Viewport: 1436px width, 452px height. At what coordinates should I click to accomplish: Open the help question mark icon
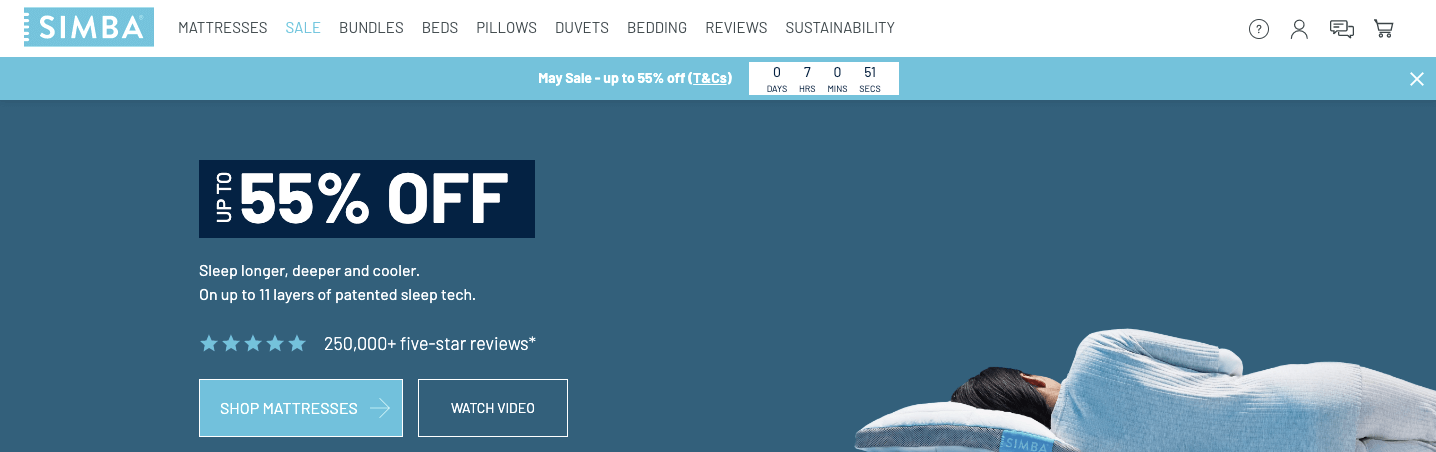(x=1259, y=29)
